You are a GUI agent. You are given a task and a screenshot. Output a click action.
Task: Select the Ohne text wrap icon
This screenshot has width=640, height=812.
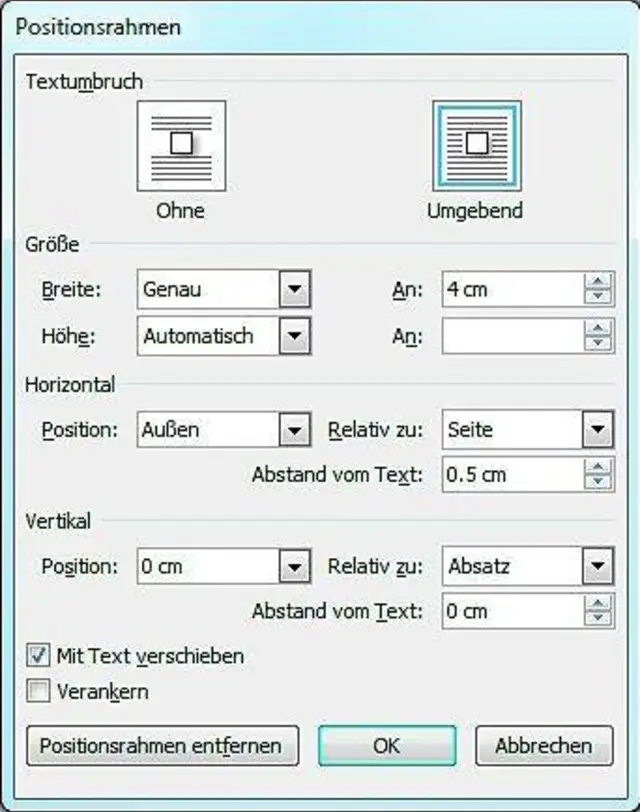[181, 145]
